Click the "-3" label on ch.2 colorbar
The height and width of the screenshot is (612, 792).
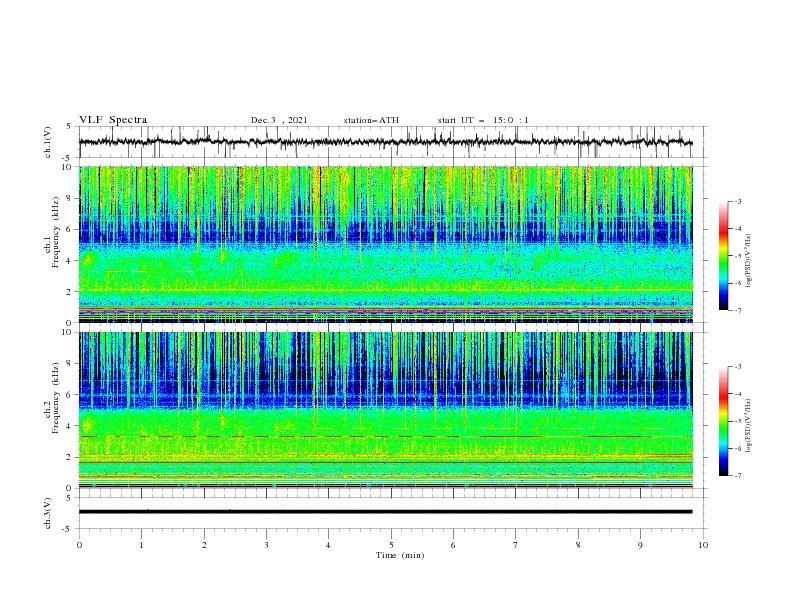pos(738,367)
